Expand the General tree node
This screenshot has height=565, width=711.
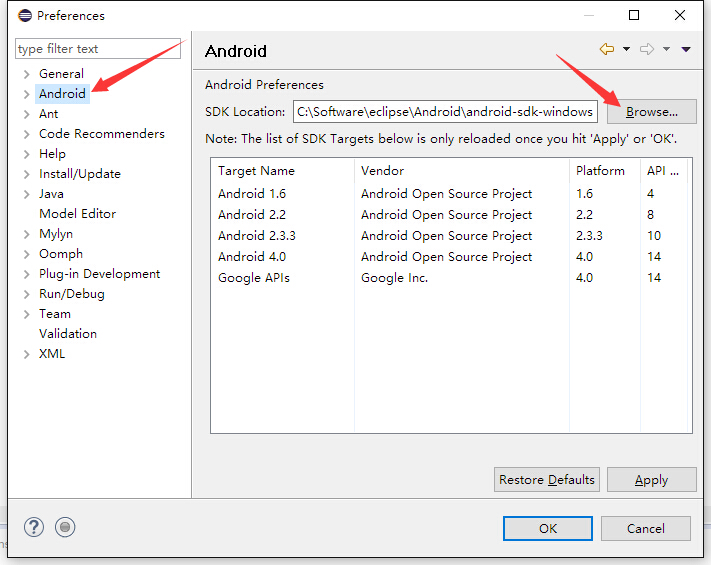click(x=26, y=74)
